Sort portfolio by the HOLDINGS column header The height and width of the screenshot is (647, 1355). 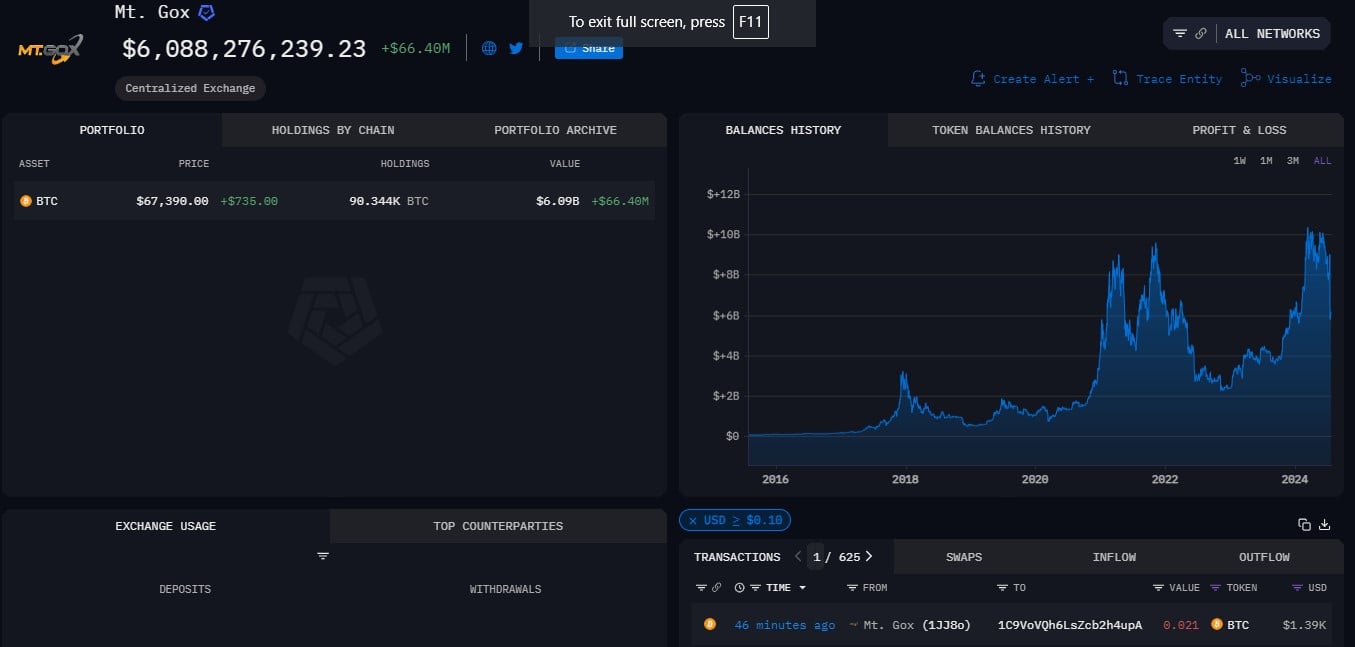(x=405, y=164)
